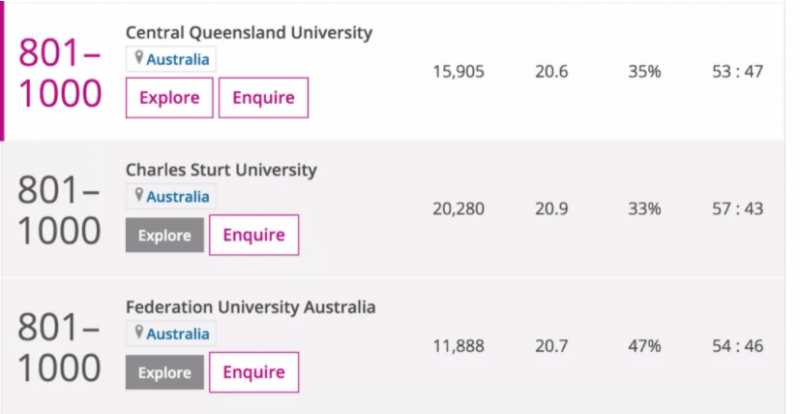Open the Federation University Australia title link
Image resolution: width=800 pixels, height=414 pixels.
click(x=251, y=307)
